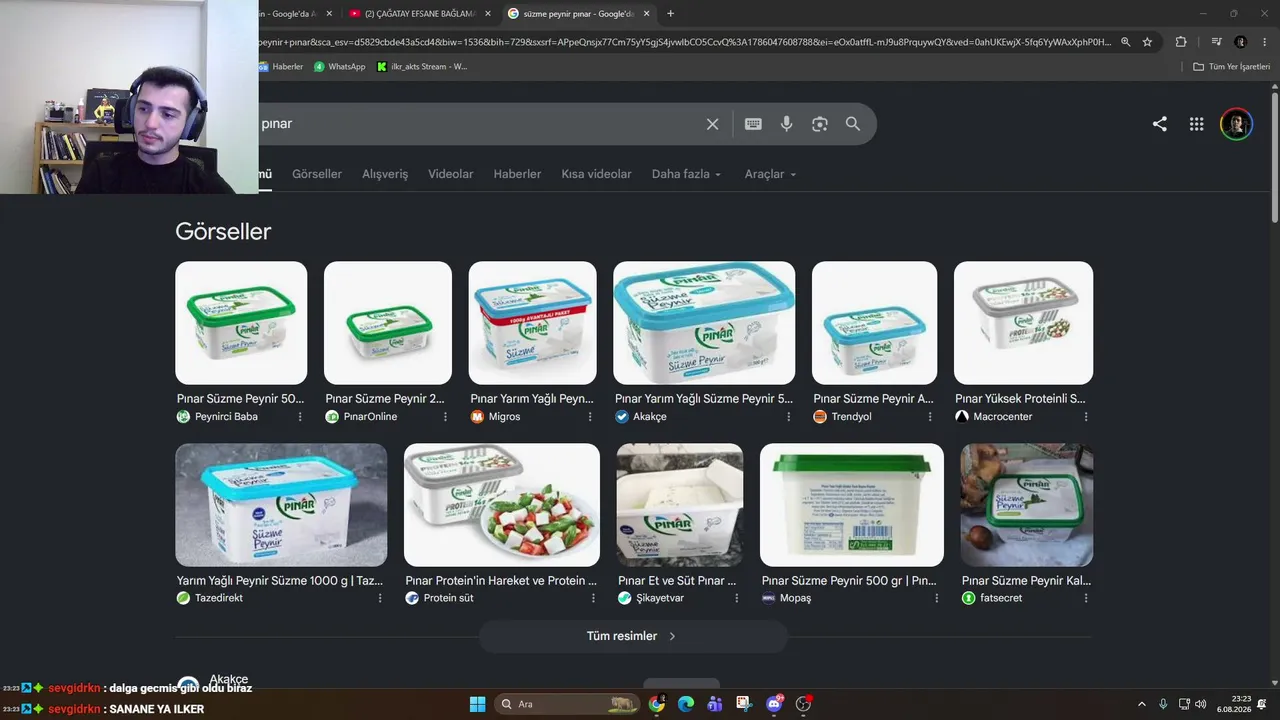This screenshot has width=1280, height=720.
Task: Close the ÇAĞATAY EFSANE BAĞLAMA tab
Action: (x=488, y=14)
